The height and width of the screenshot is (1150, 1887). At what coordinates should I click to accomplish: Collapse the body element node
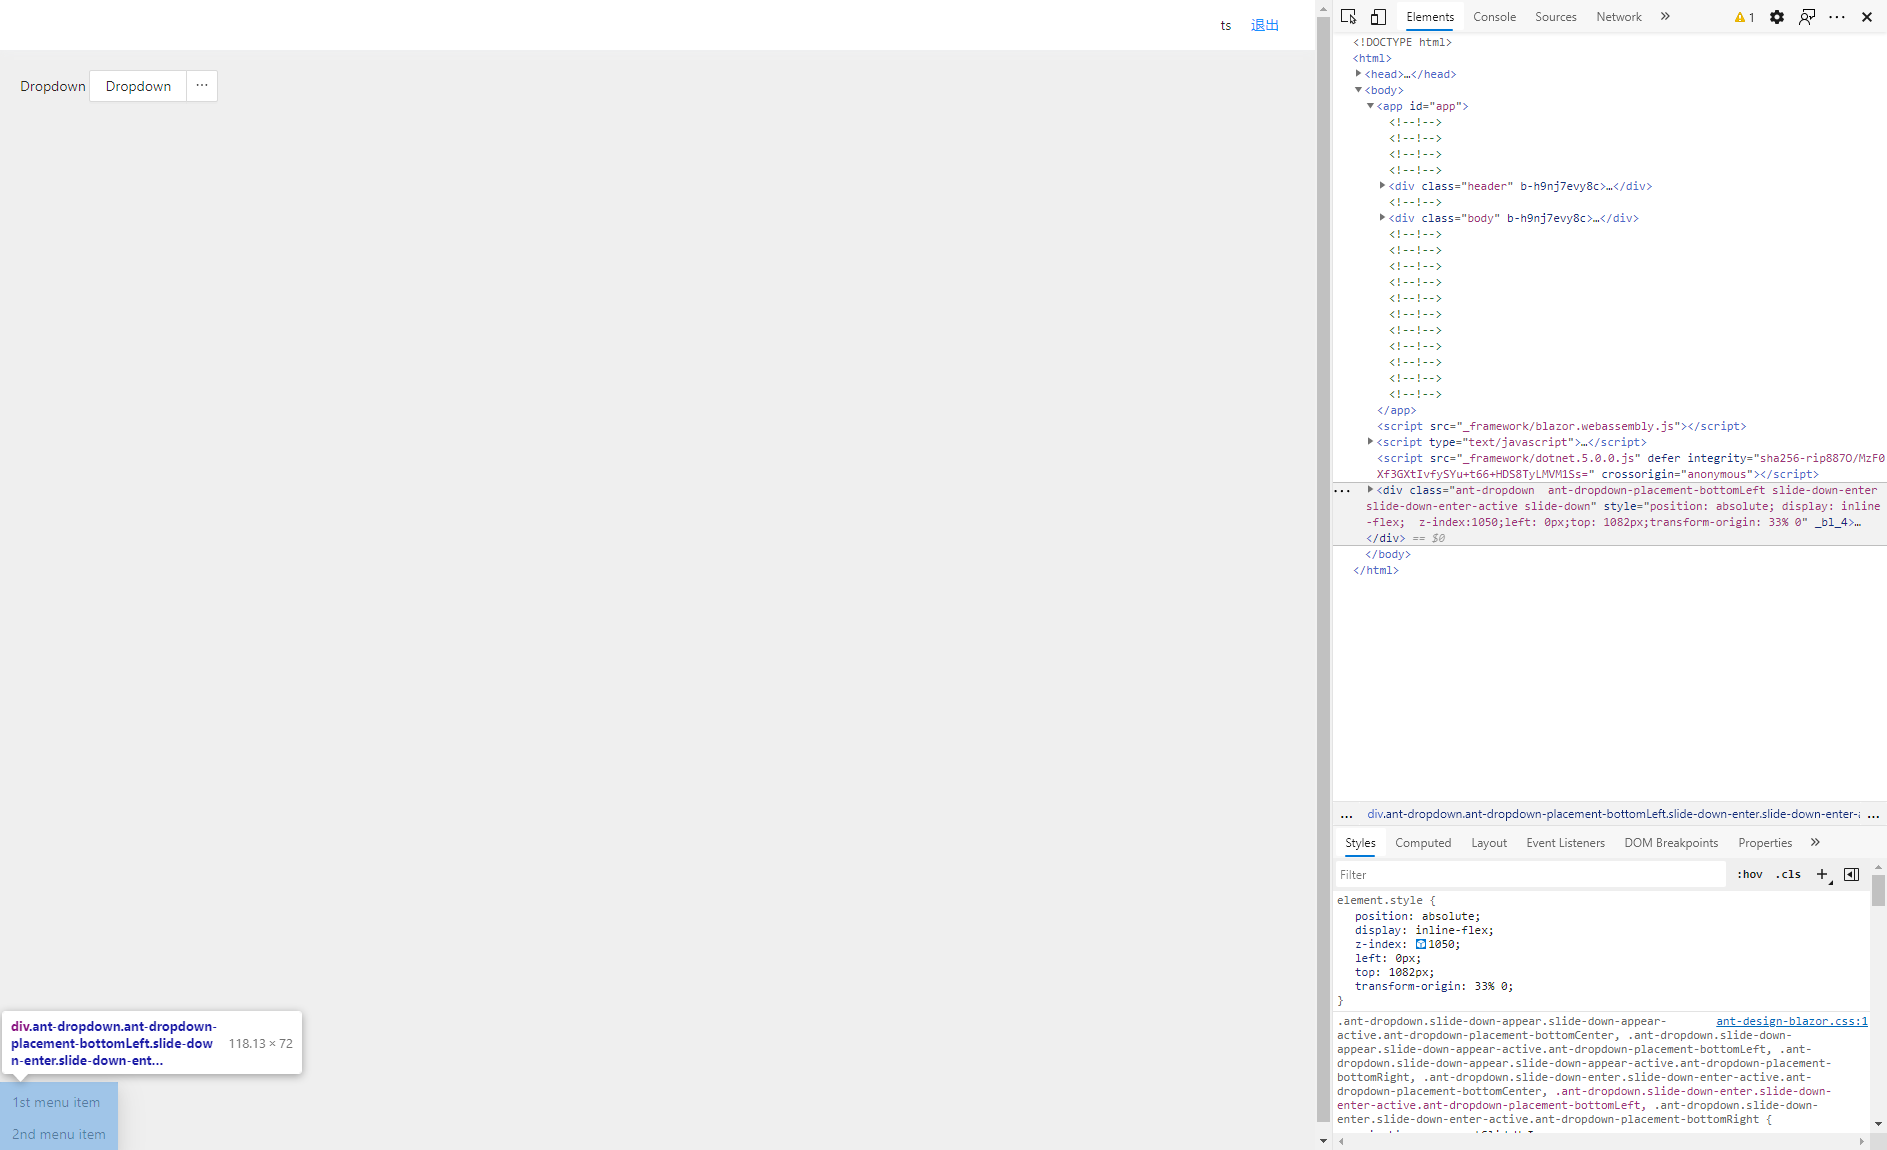pyautogui.click(x=1359, y=90)
